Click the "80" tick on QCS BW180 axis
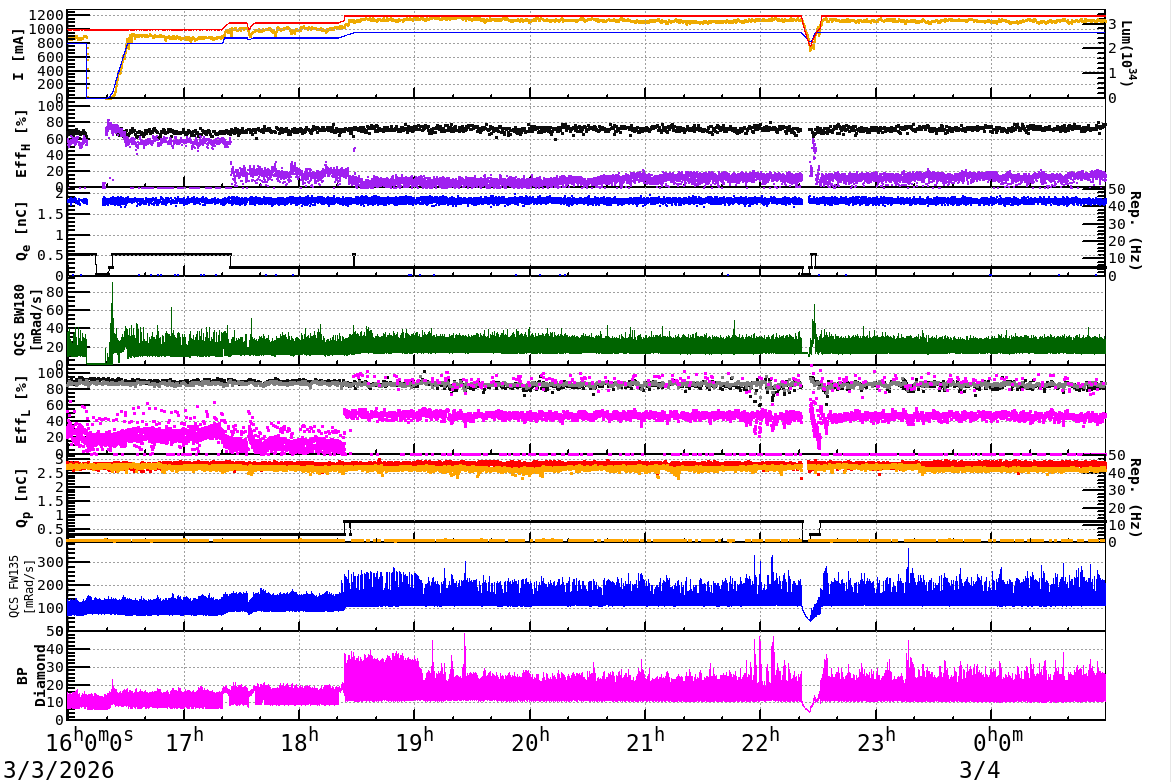This screenshot has width=1172, height=782. [55, 292]
